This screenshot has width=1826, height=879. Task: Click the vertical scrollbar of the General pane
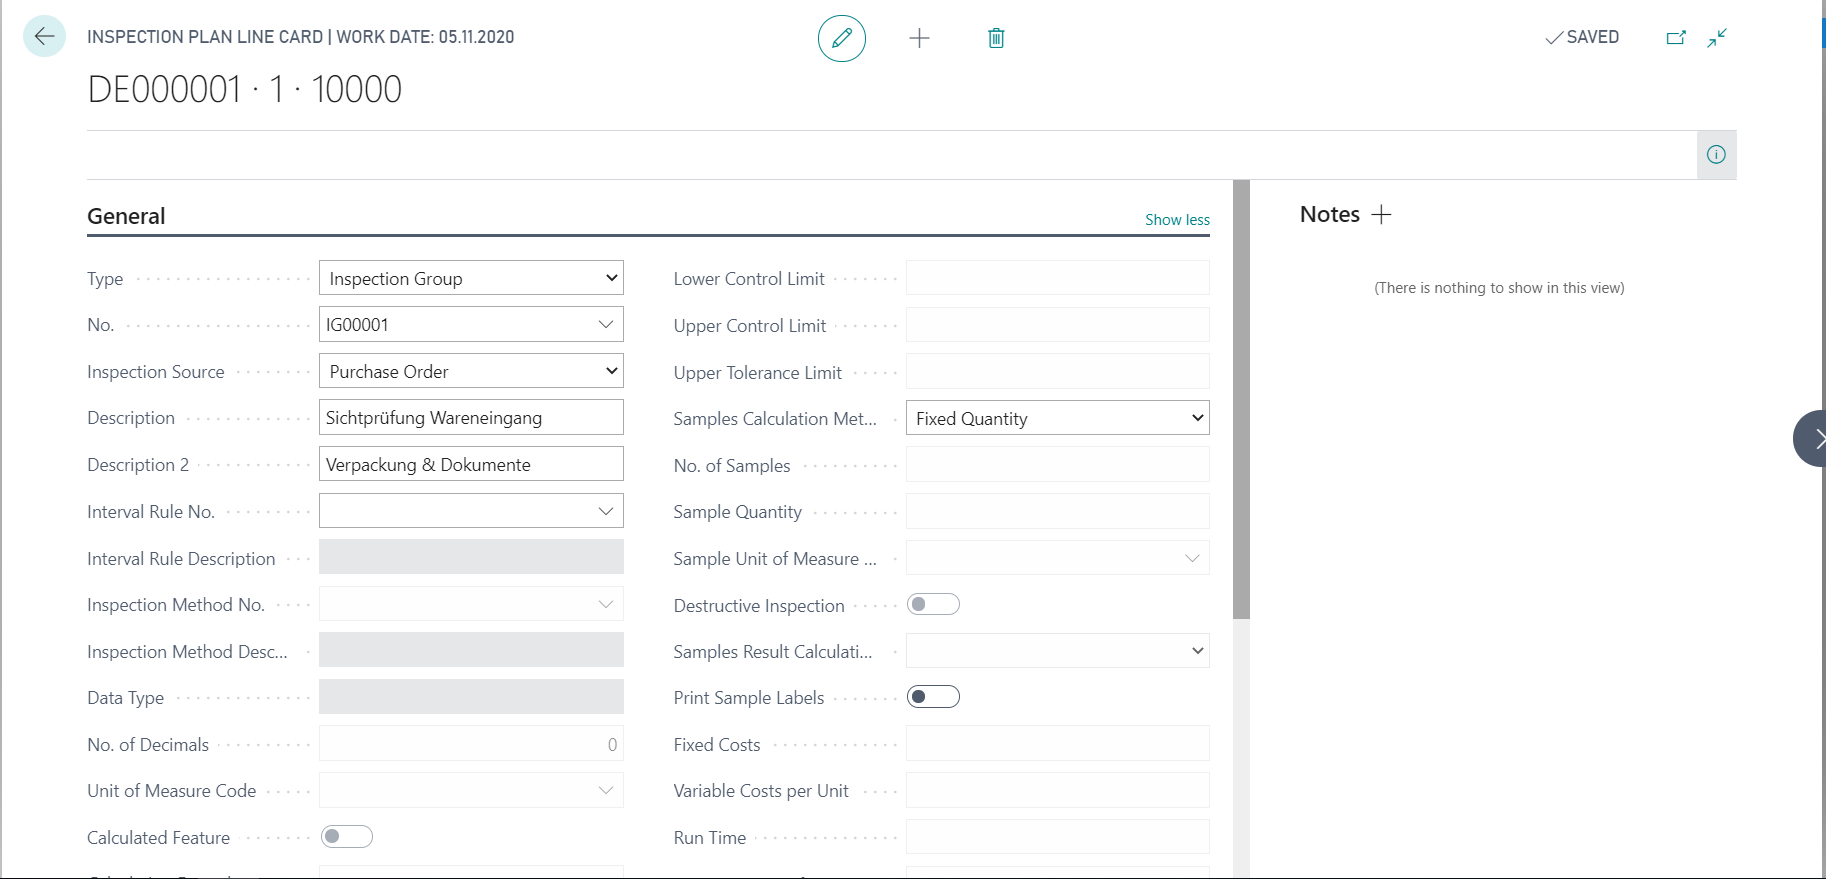tap(1241, 400)
